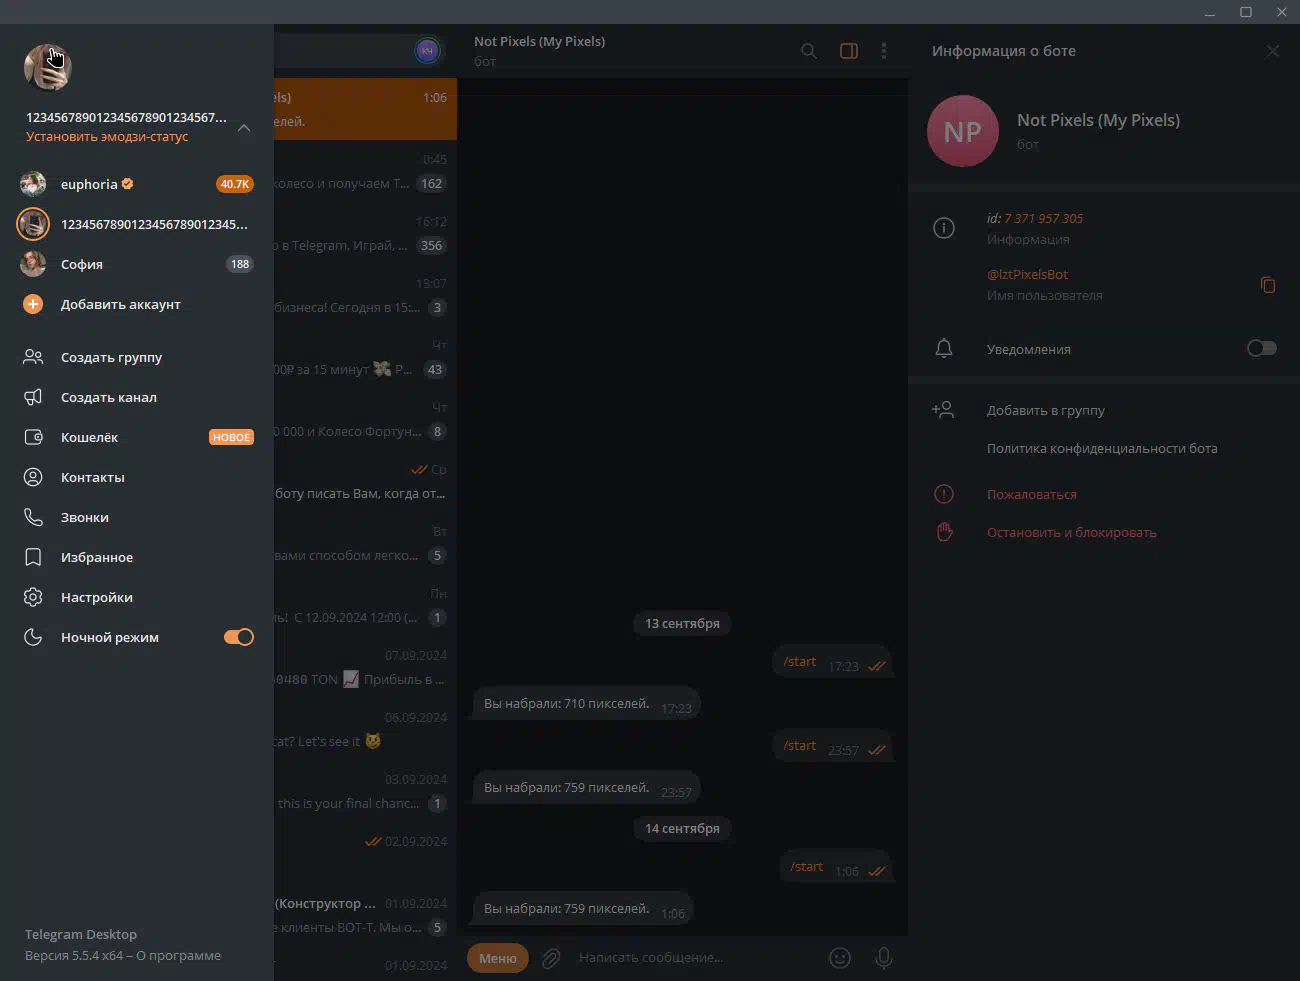This screenshot has width=1300, height=981.
Task: Open the bot privacy policy link
Action: pyautogui.click(x=1101, y=448)
